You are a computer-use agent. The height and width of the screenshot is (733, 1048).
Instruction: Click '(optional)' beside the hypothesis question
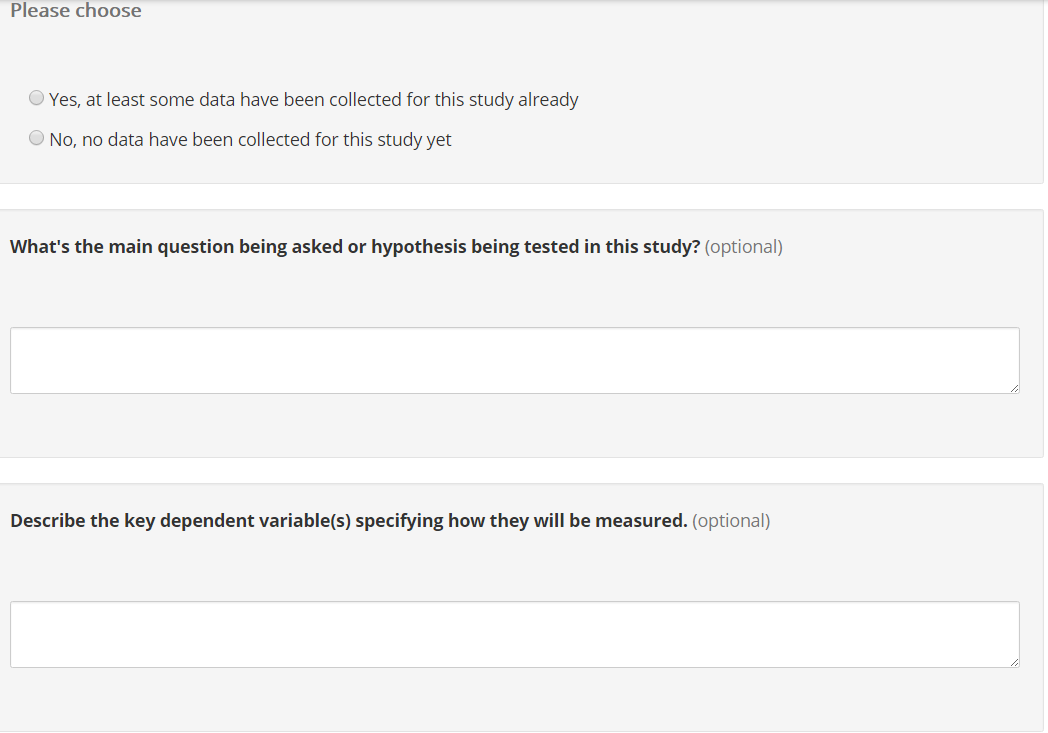(744, 247)
